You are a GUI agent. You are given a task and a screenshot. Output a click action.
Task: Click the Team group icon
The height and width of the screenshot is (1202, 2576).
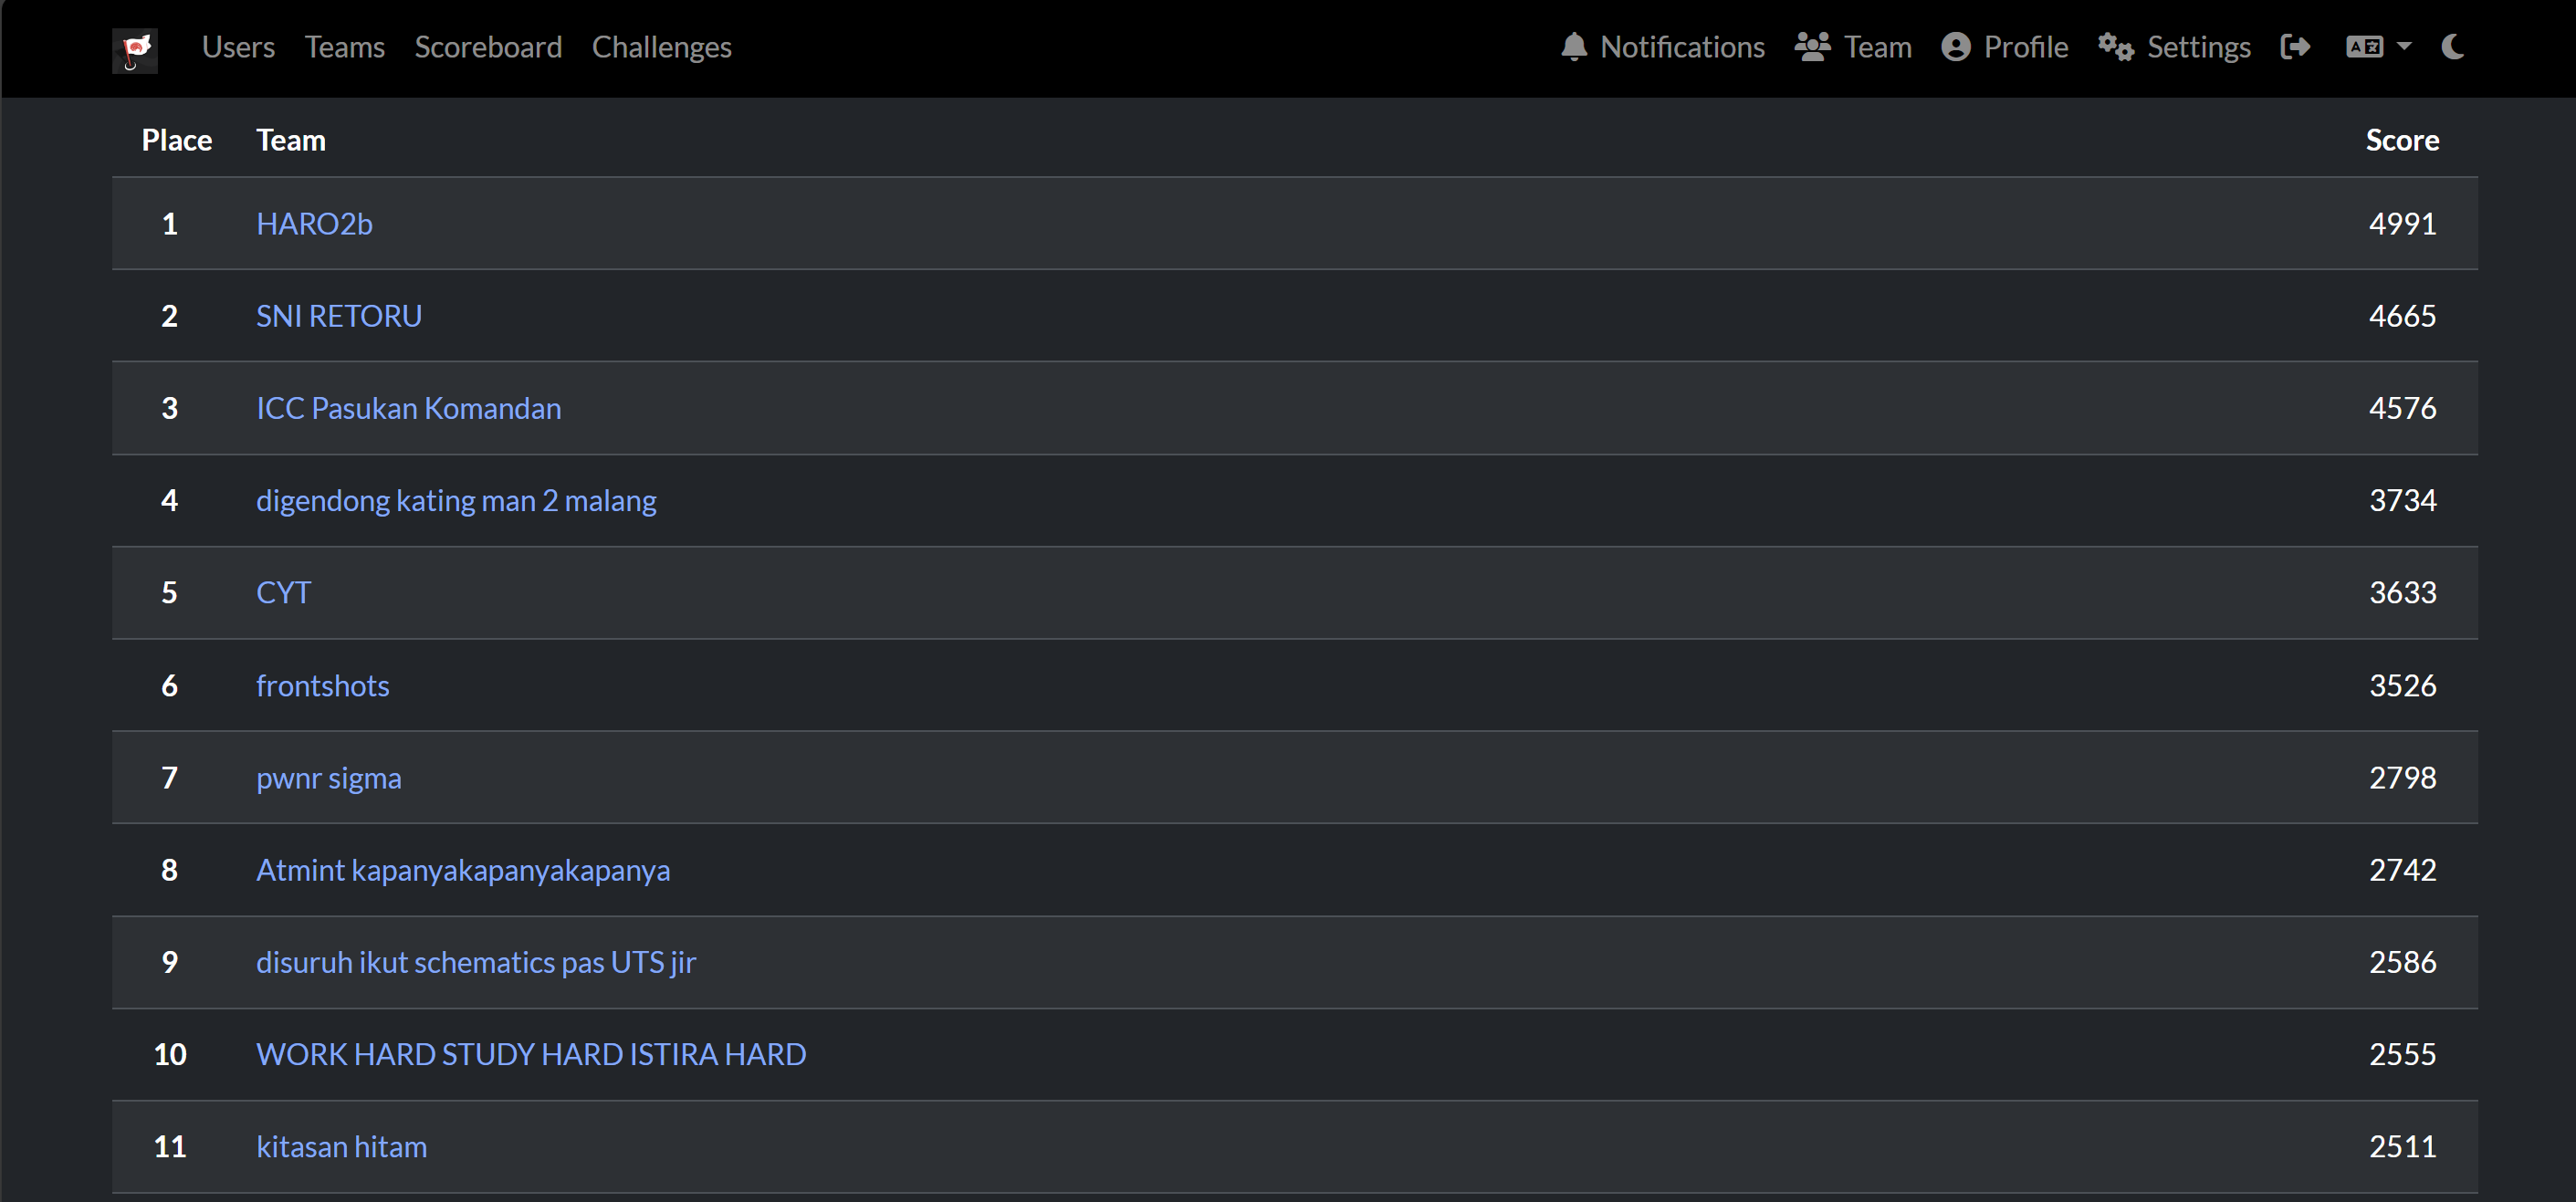(x=1811, y=47)
